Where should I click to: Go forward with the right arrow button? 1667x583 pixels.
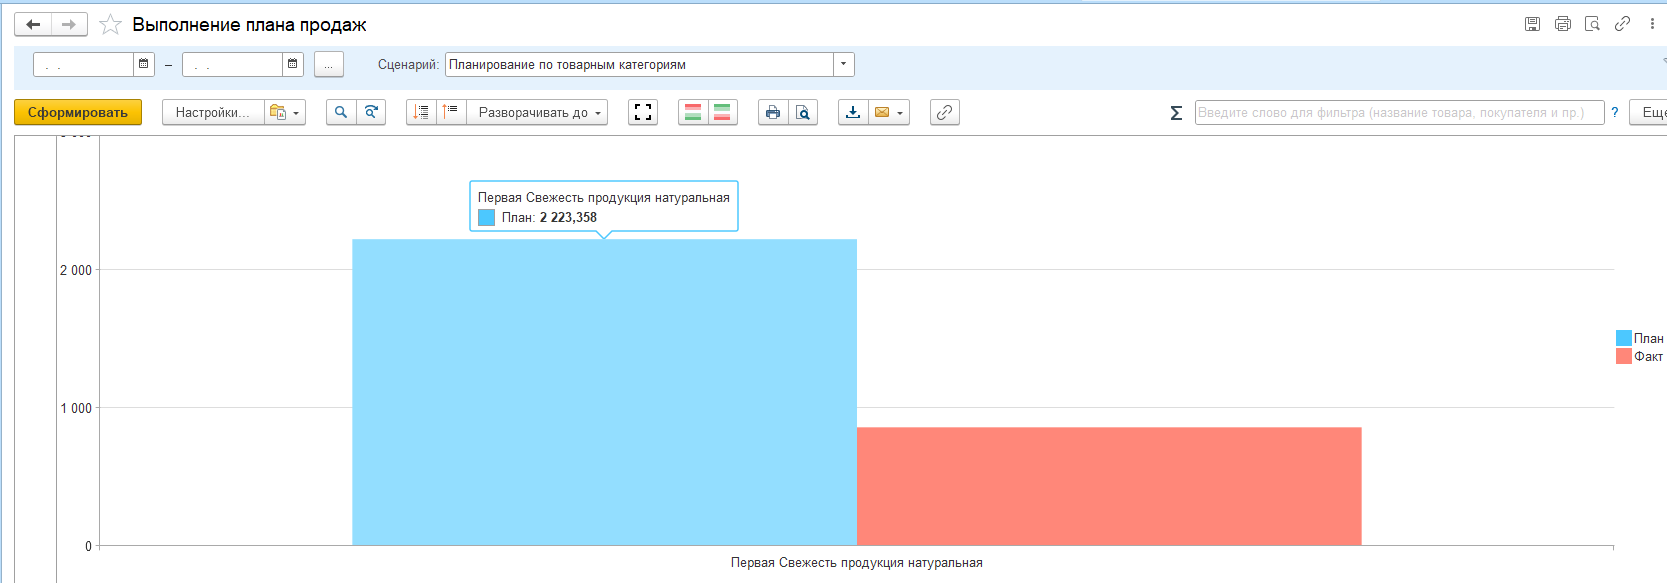click(x=69, y=24)
